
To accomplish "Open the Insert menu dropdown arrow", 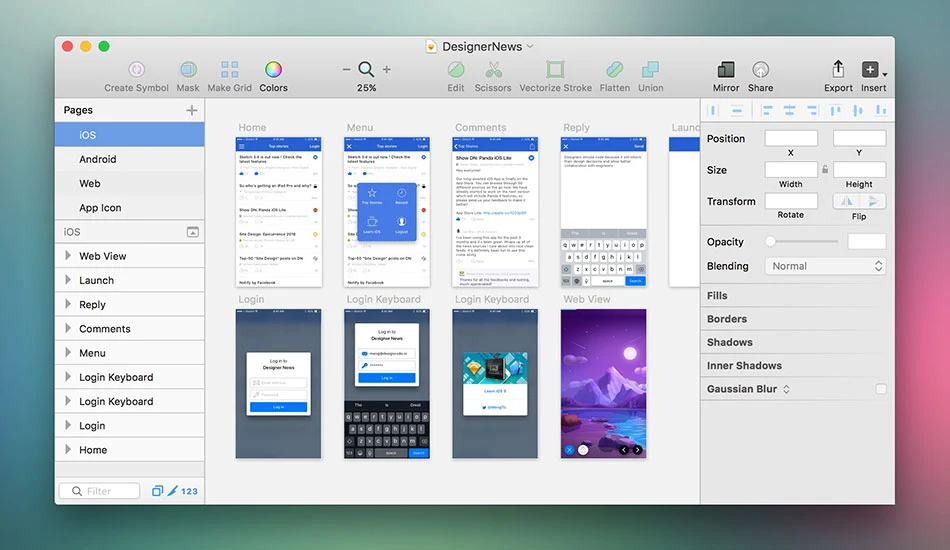I will tap(885, 75).
